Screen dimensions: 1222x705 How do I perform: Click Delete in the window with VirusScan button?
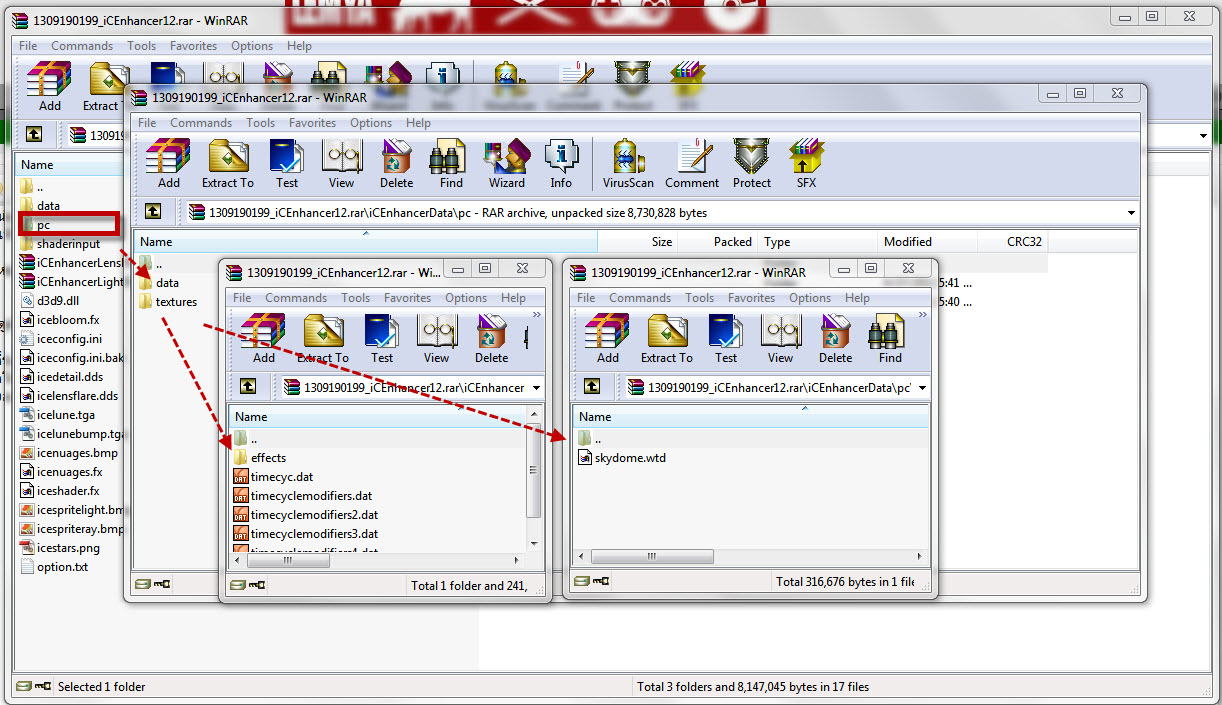pos(396,163)
